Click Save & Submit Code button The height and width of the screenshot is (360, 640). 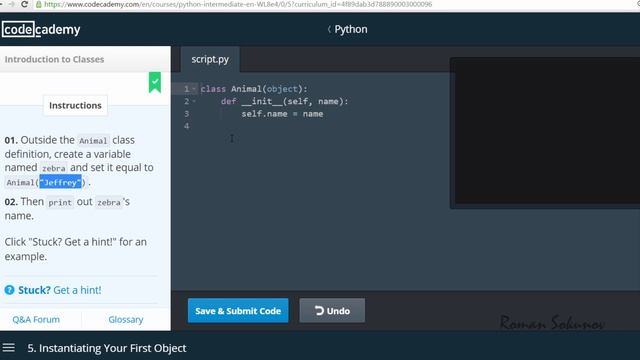click(x=238, y=311)
